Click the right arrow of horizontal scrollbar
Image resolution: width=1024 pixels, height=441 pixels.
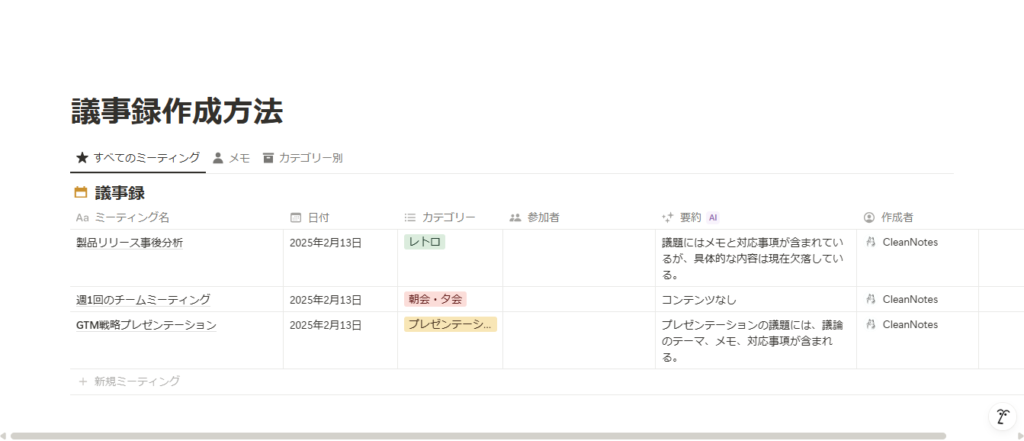[1020, 436]
